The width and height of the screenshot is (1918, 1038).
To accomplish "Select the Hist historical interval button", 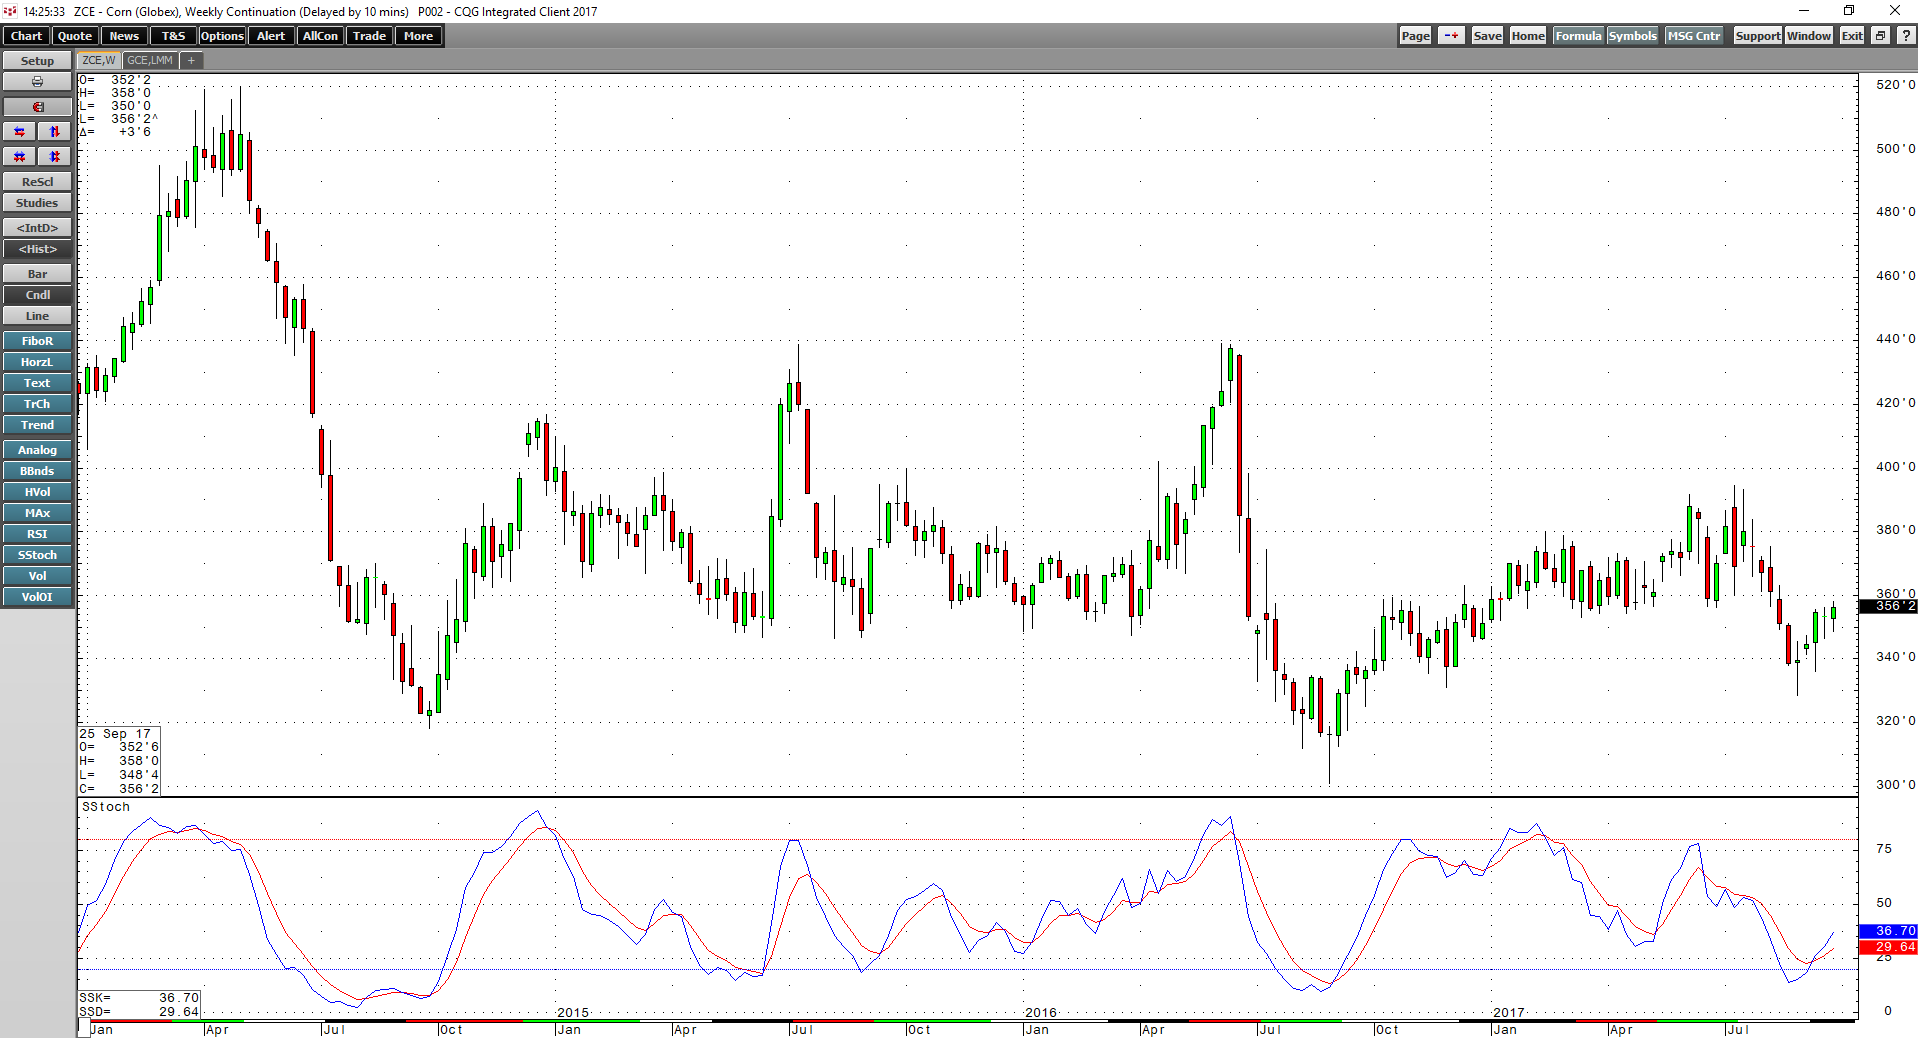I will 37,249.
